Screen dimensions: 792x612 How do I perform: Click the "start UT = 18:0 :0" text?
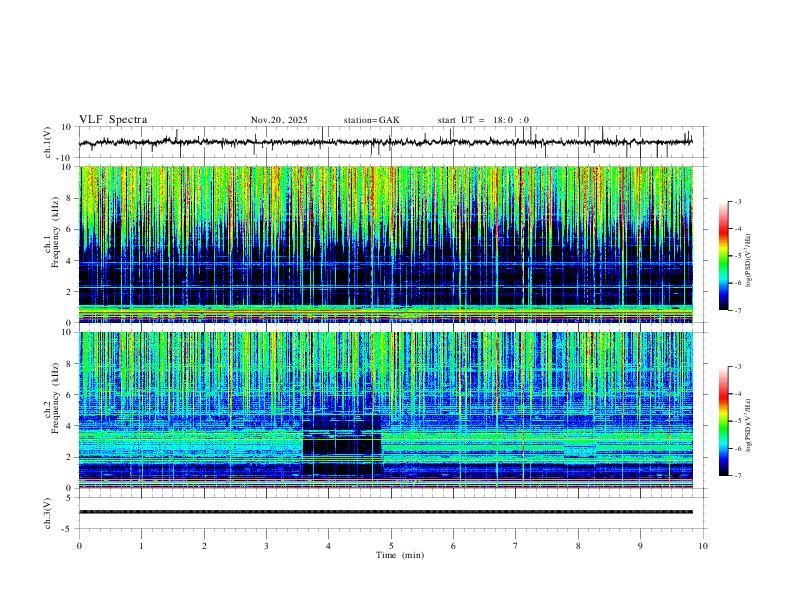coord(483,120)
